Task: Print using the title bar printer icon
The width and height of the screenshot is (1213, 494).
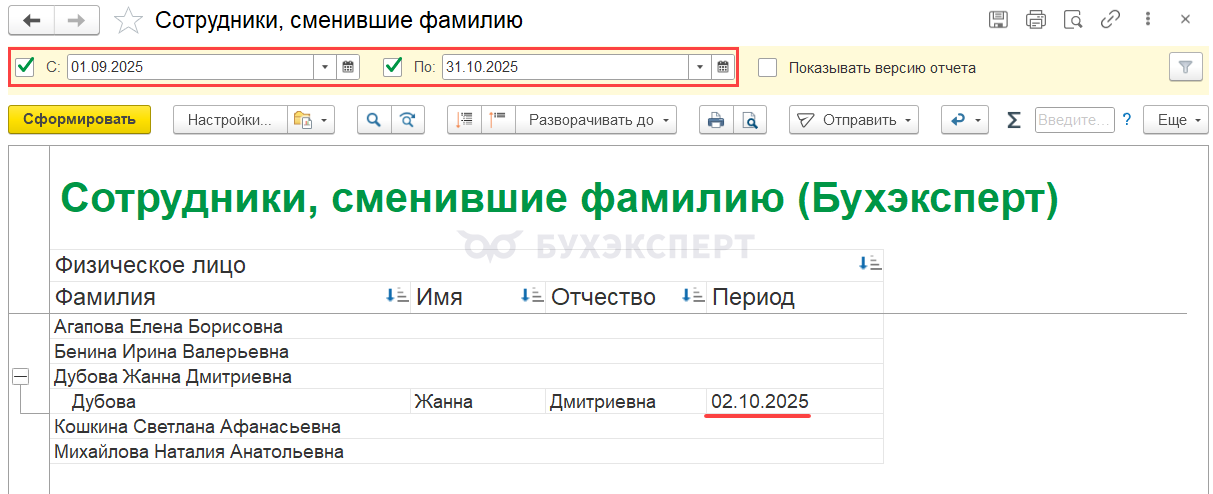Action: tap(1035, 20)
